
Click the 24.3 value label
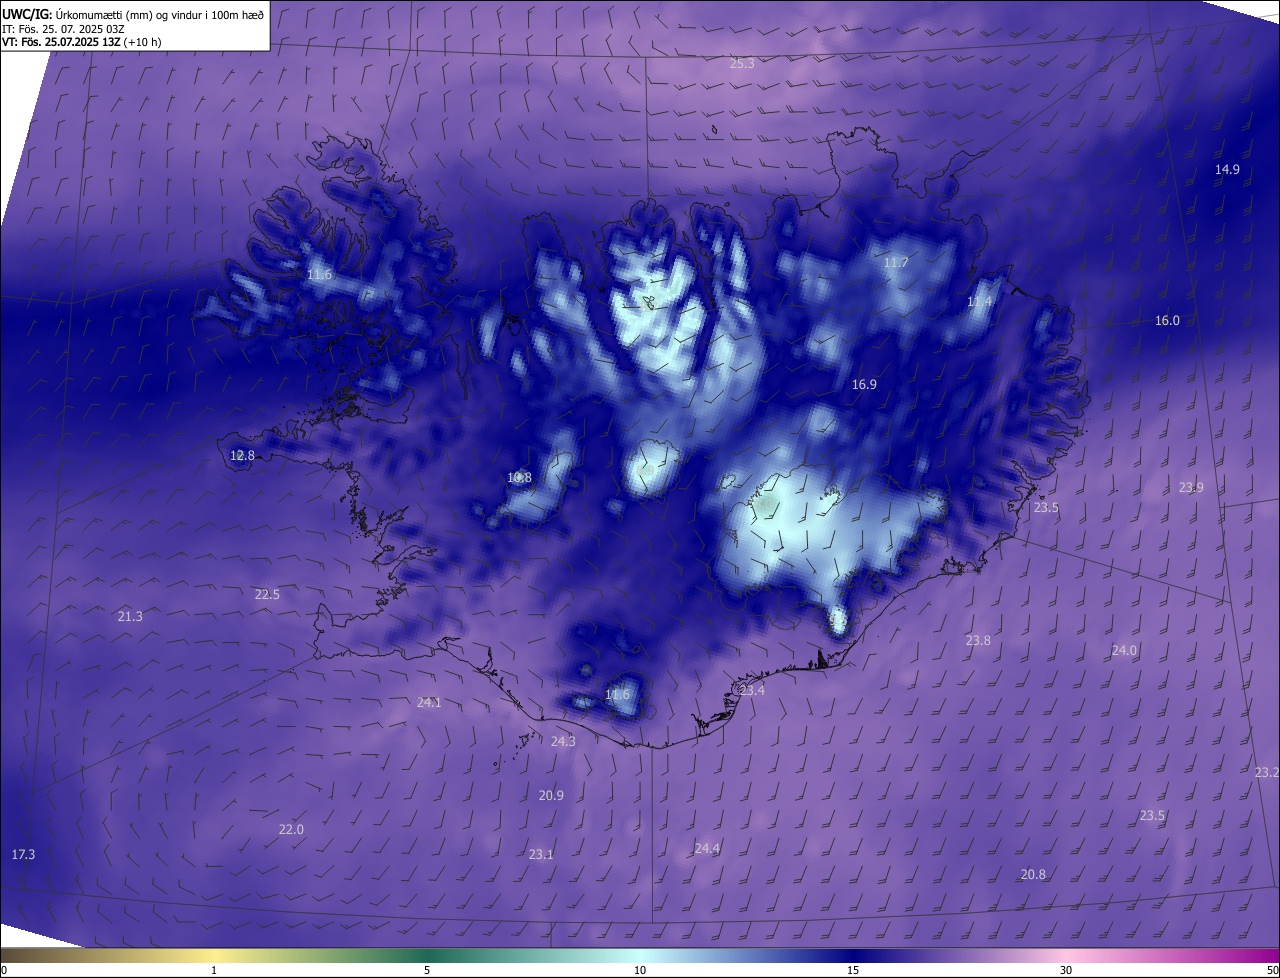coord(563,741)
